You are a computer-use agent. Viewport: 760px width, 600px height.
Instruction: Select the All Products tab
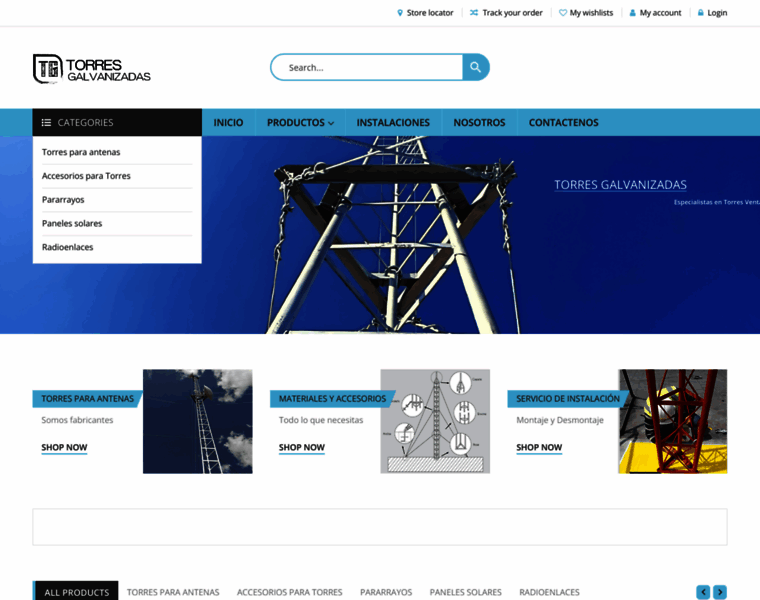click(x=77, y=592)
